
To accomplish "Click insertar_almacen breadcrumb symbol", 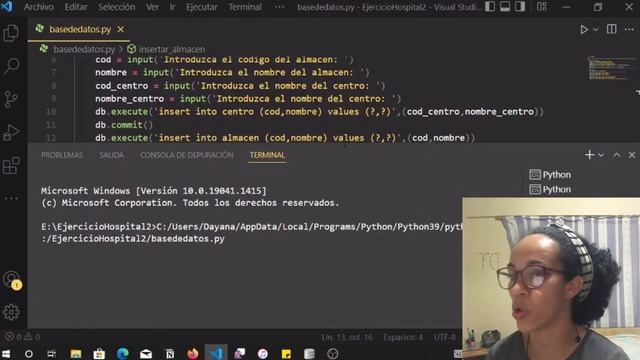I will tap(172, 49).
